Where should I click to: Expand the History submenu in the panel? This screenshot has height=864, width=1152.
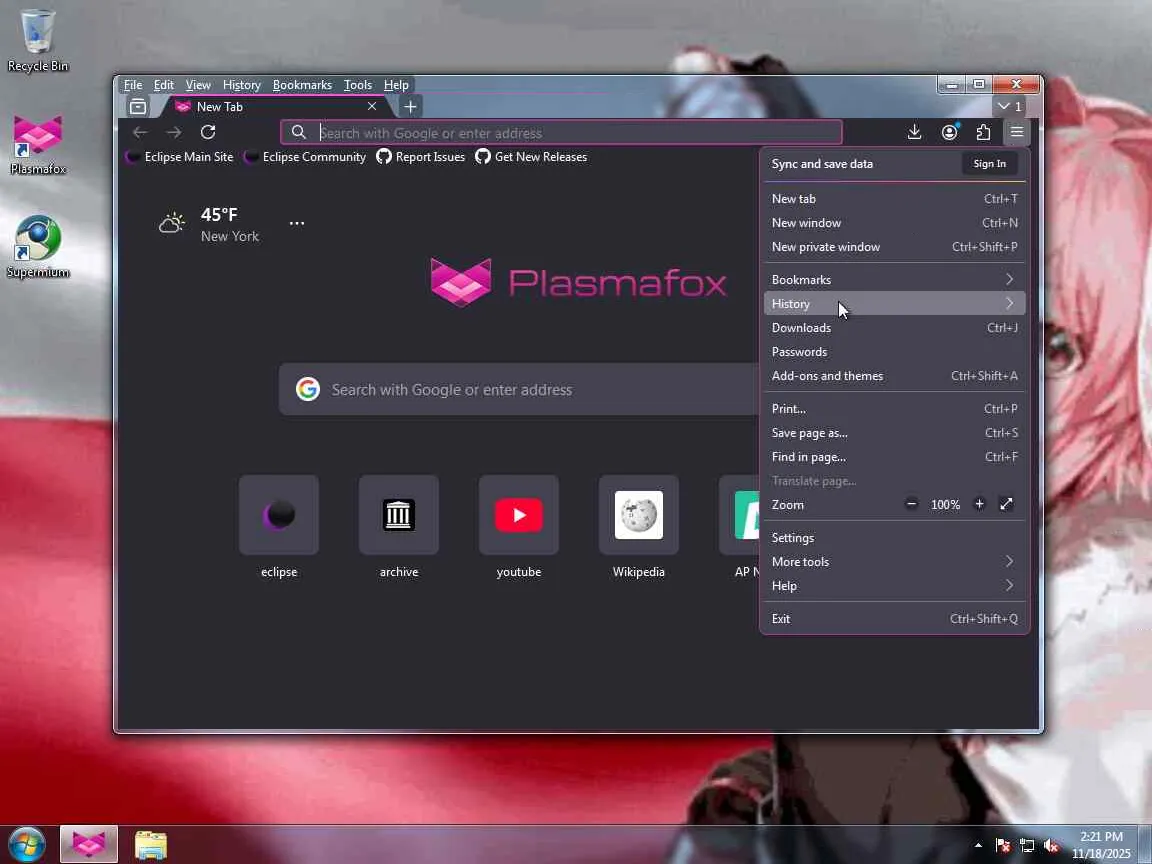[894, 303]
